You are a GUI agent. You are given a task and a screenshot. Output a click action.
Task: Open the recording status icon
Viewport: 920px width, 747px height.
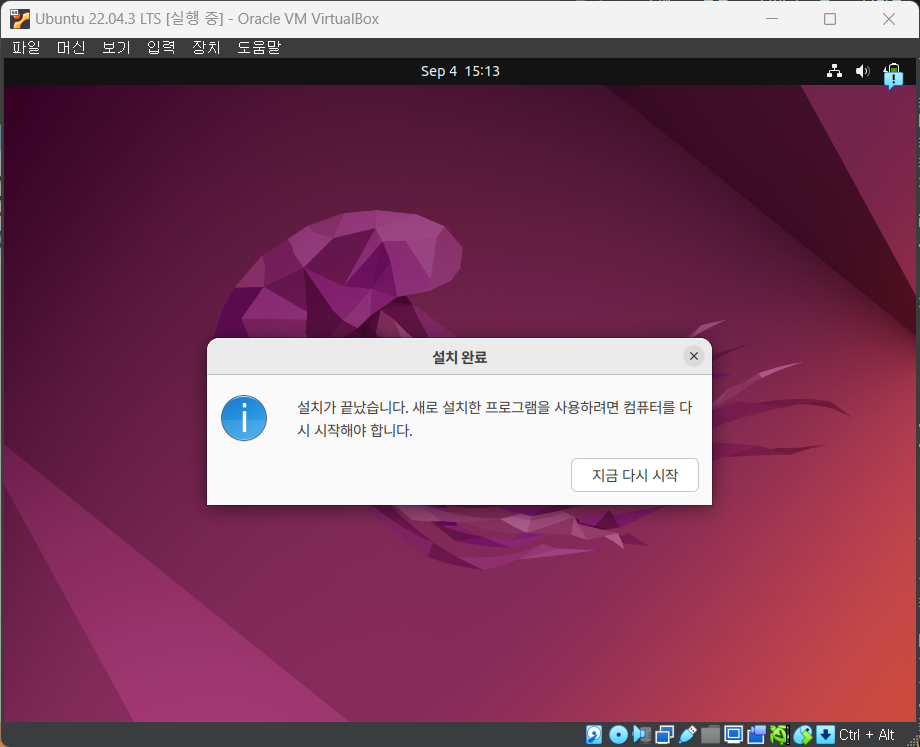pos(756,734)
